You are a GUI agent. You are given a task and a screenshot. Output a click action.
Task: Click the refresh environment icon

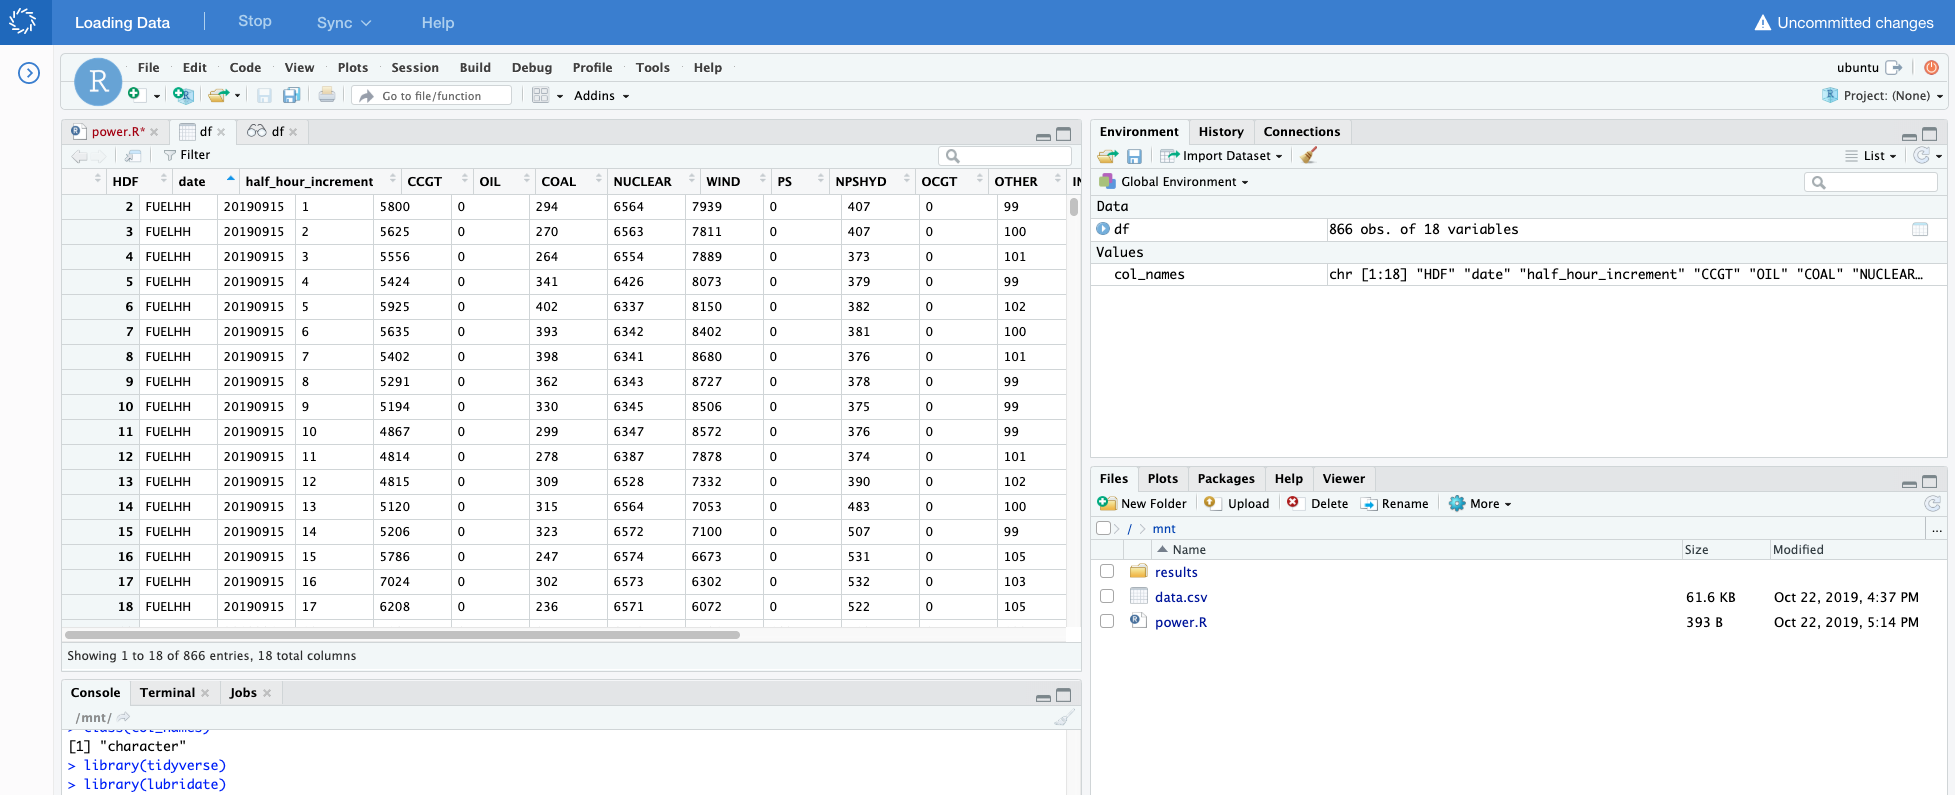click(x=1921, y=155)
